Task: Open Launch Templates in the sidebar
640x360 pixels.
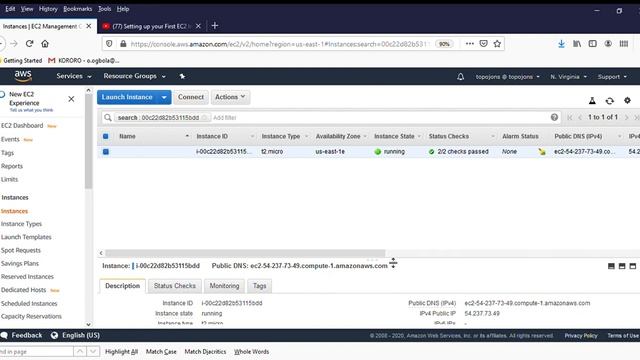Action: [26, 237]
